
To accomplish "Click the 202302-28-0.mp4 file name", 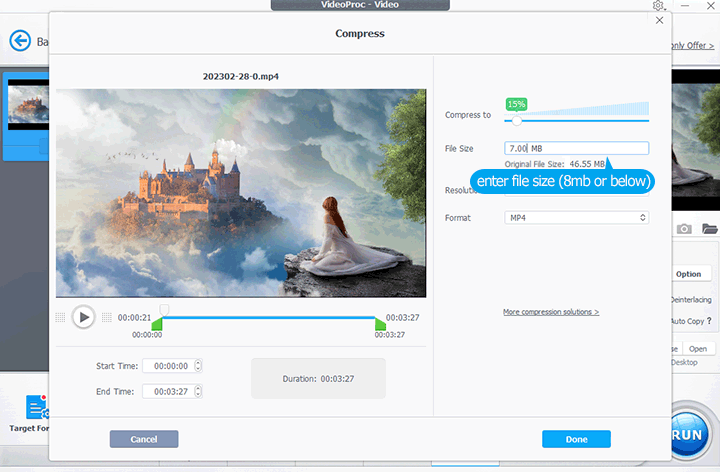I will pyautogui.click(x=241, y=76).
